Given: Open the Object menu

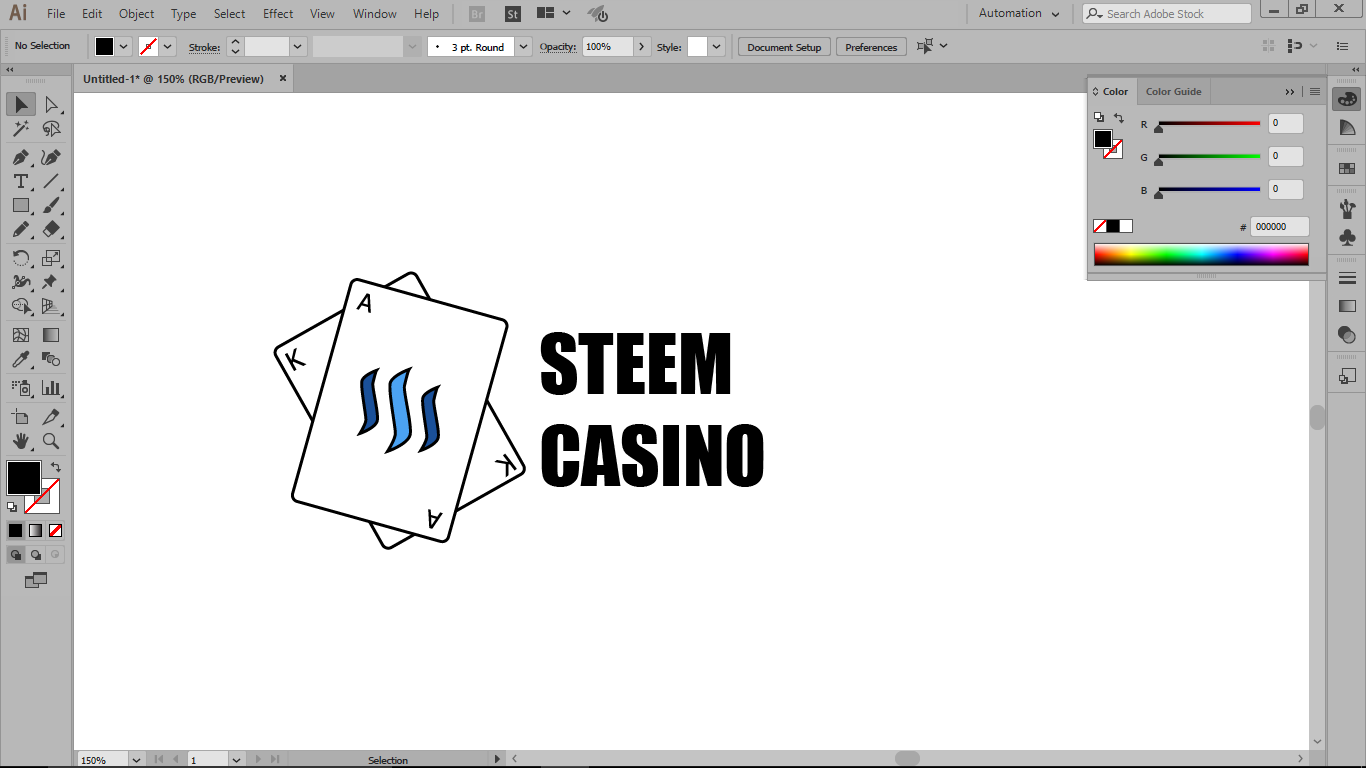Looking at the screenshot, I should tap(136, 13).
